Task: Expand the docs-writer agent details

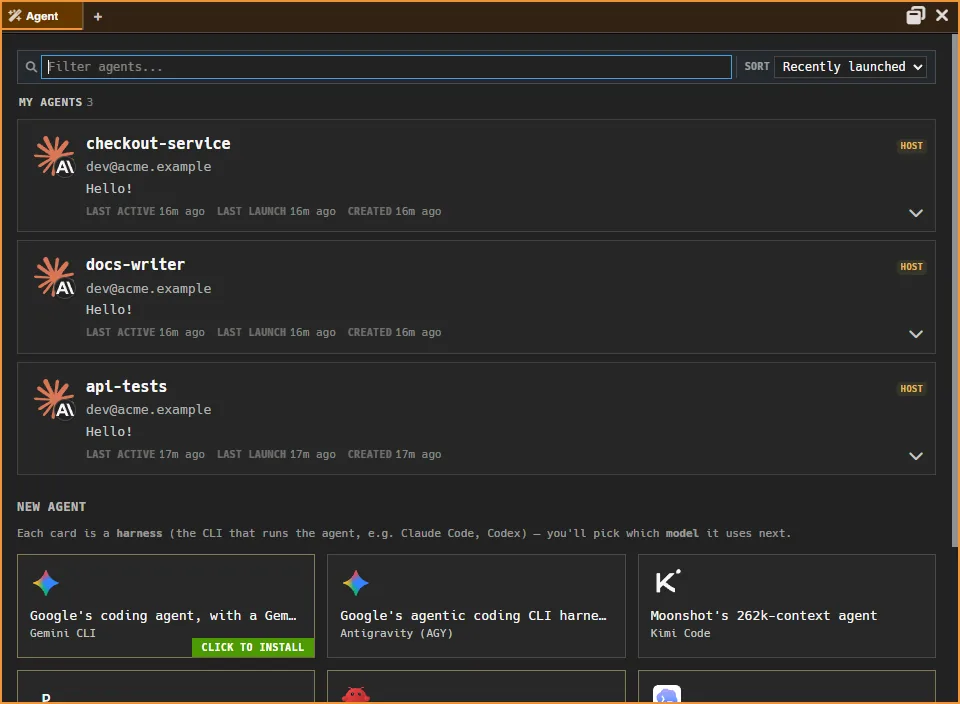Action: click(x=916, y=334)
